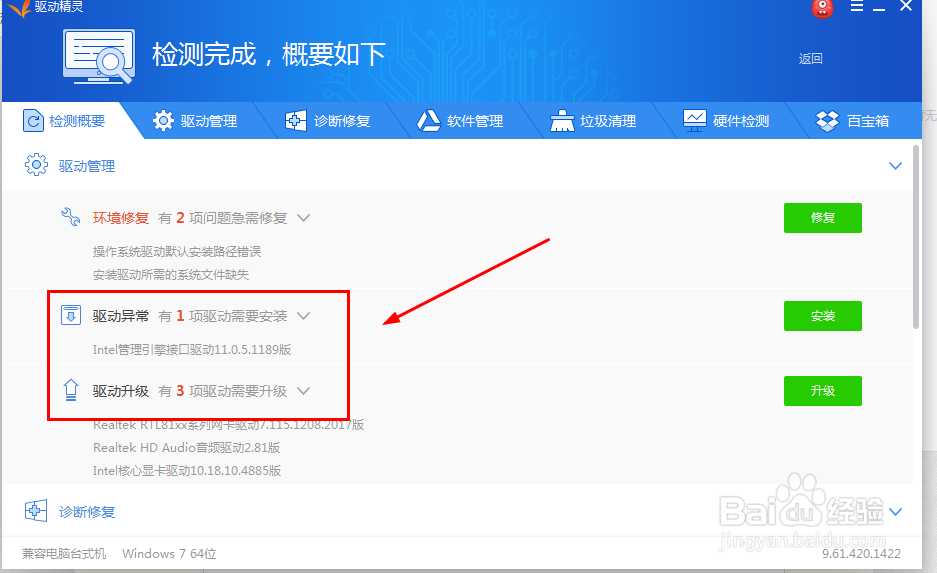Click the 诊断修复 section heading

[87, 512]
